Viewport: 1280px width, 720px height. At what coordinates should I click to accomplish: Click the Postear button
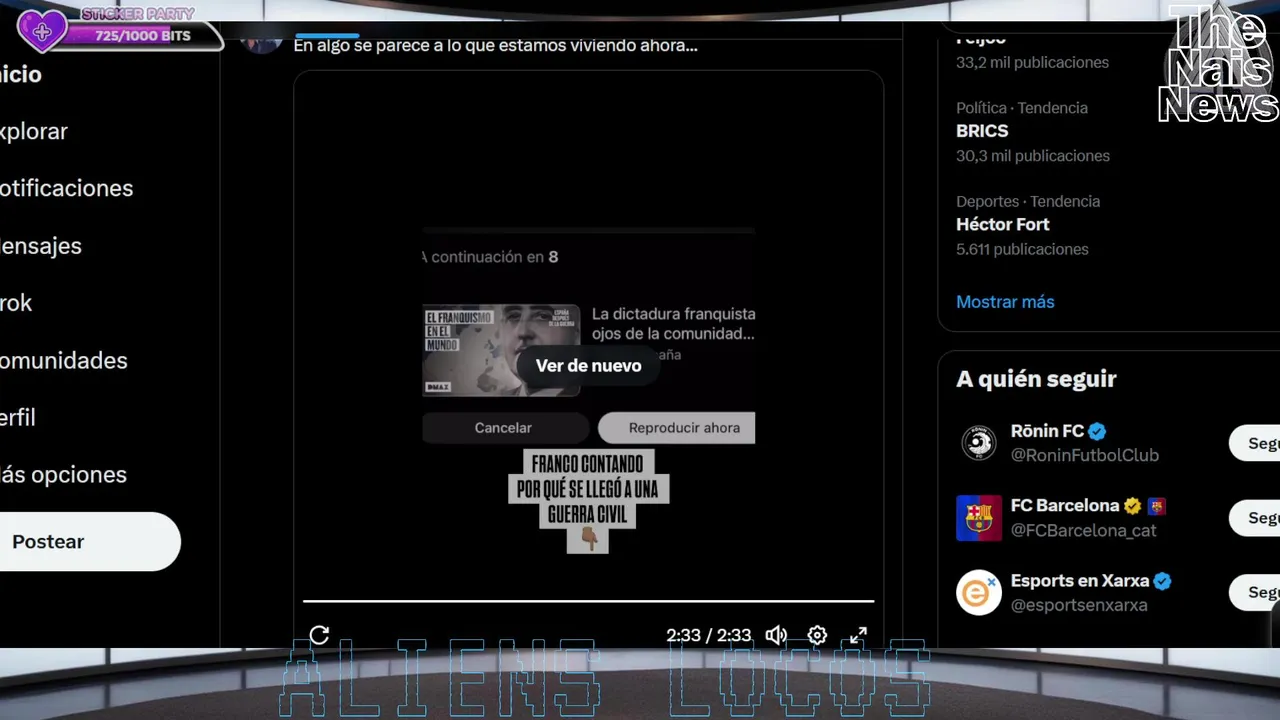[88, 542]
